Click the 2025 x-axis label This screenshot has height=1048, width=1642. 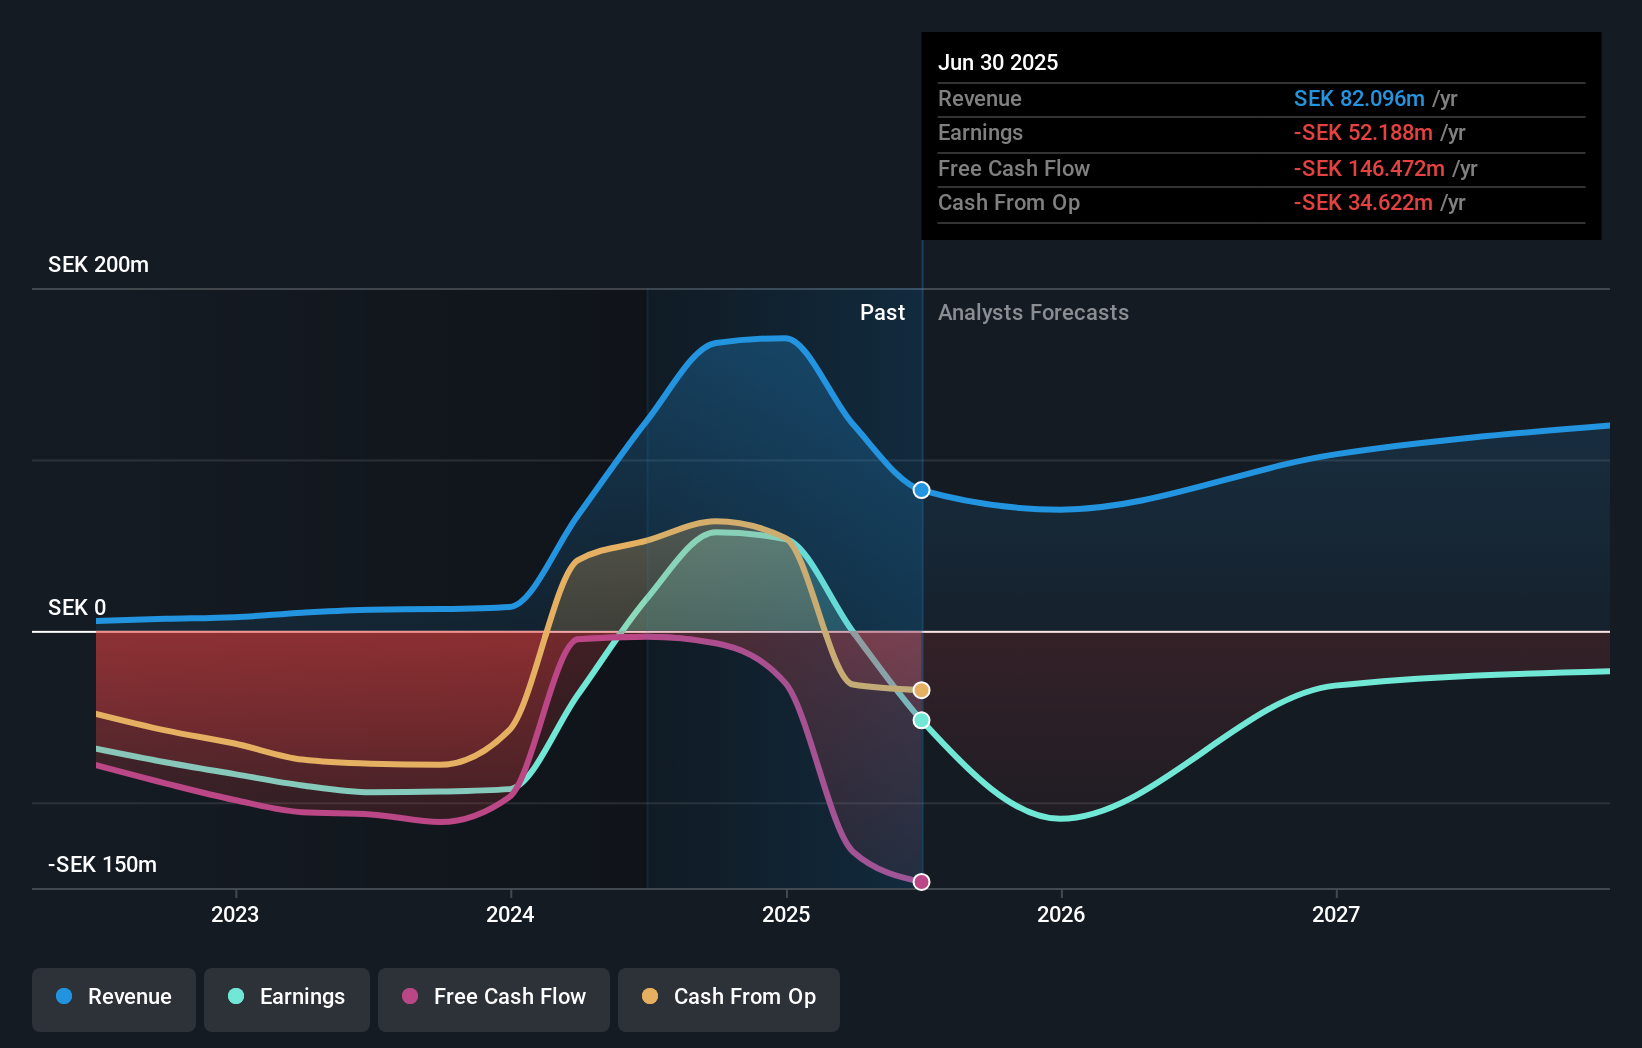[786, 914]
